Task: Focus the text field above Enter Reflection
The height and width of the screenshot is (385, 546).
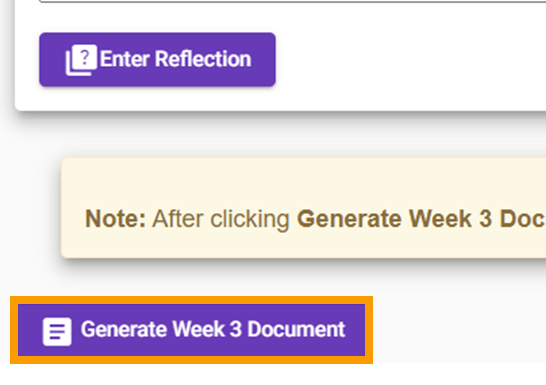Action: tap(292, 1)
